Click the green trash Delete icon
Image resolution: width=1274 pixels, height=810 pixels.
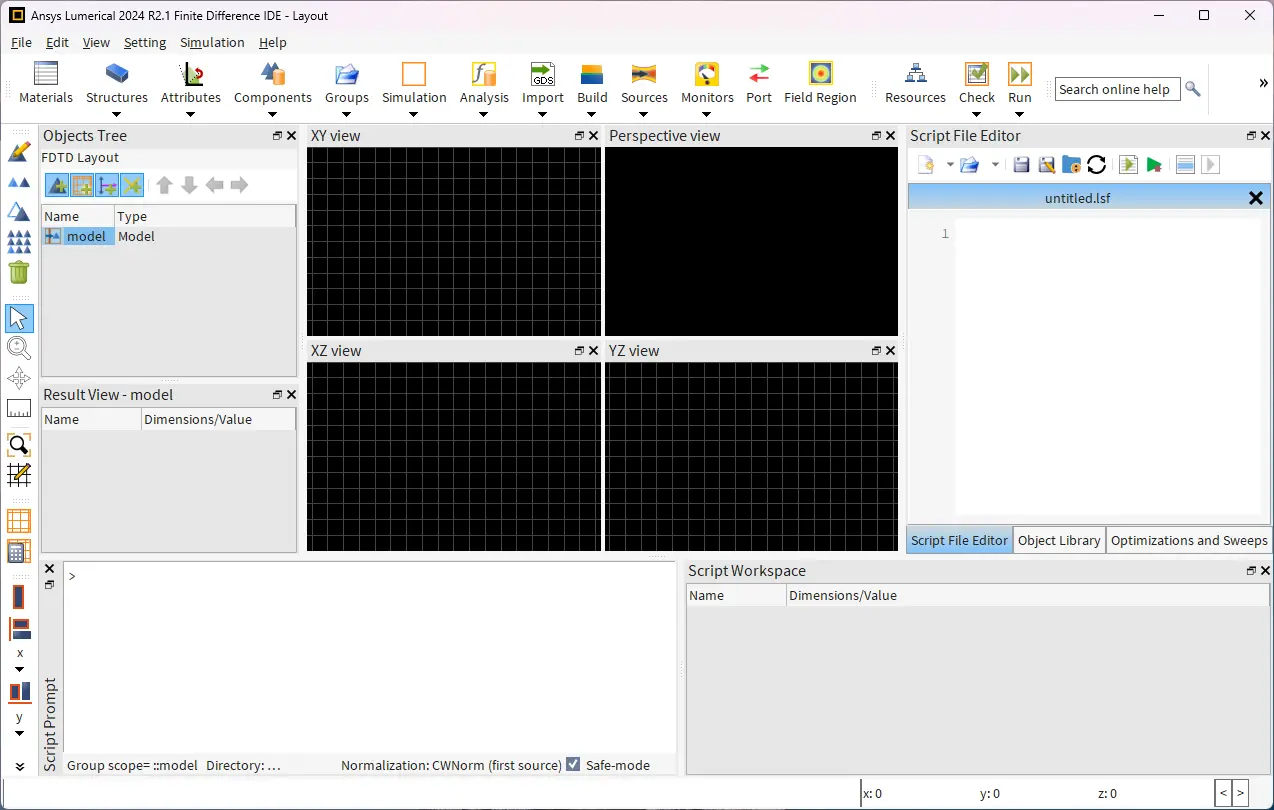point(19,272)
